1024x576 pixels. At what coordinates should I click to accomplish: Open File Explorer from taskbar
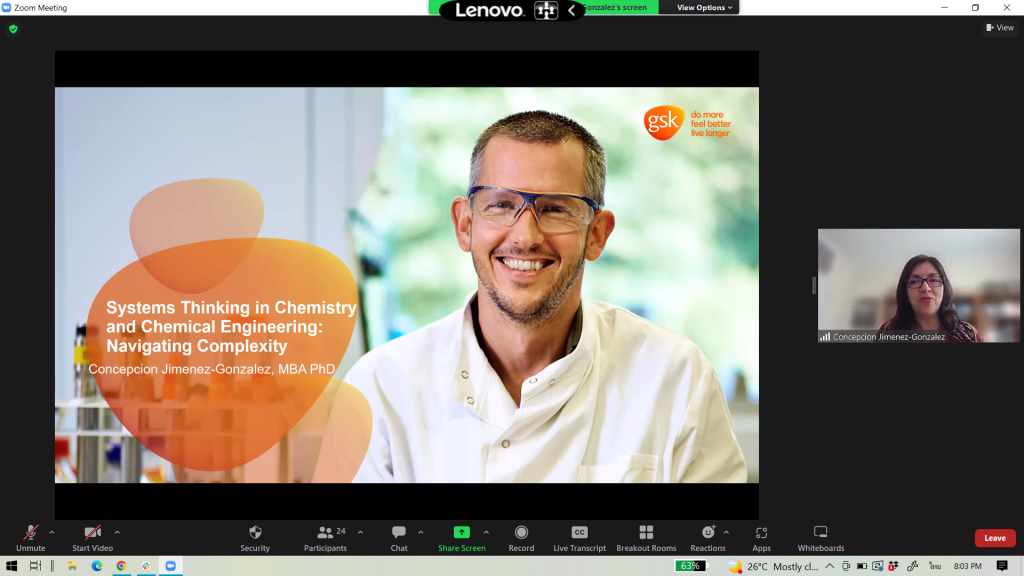tap(72, 566)
